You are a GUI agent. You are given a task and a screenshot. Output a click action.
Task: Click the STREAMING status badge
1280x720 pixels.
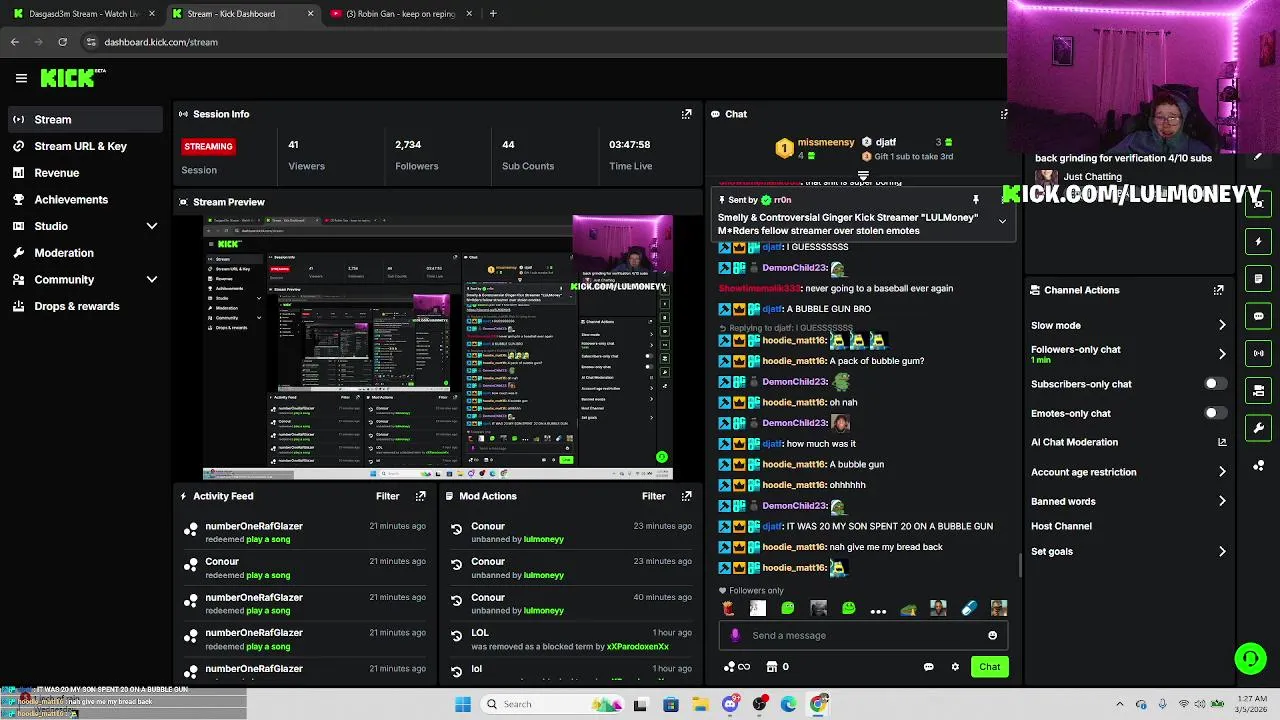coord(208,146)
